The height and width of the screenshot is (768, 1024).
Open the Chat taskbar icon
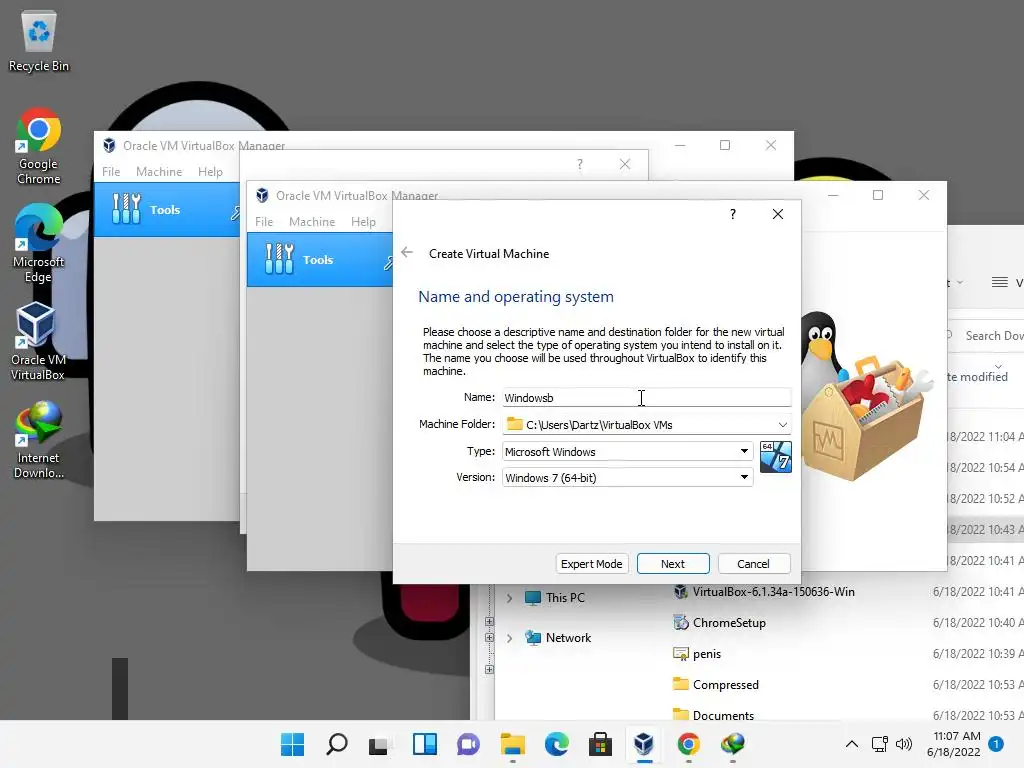click(x=468, y=744)
